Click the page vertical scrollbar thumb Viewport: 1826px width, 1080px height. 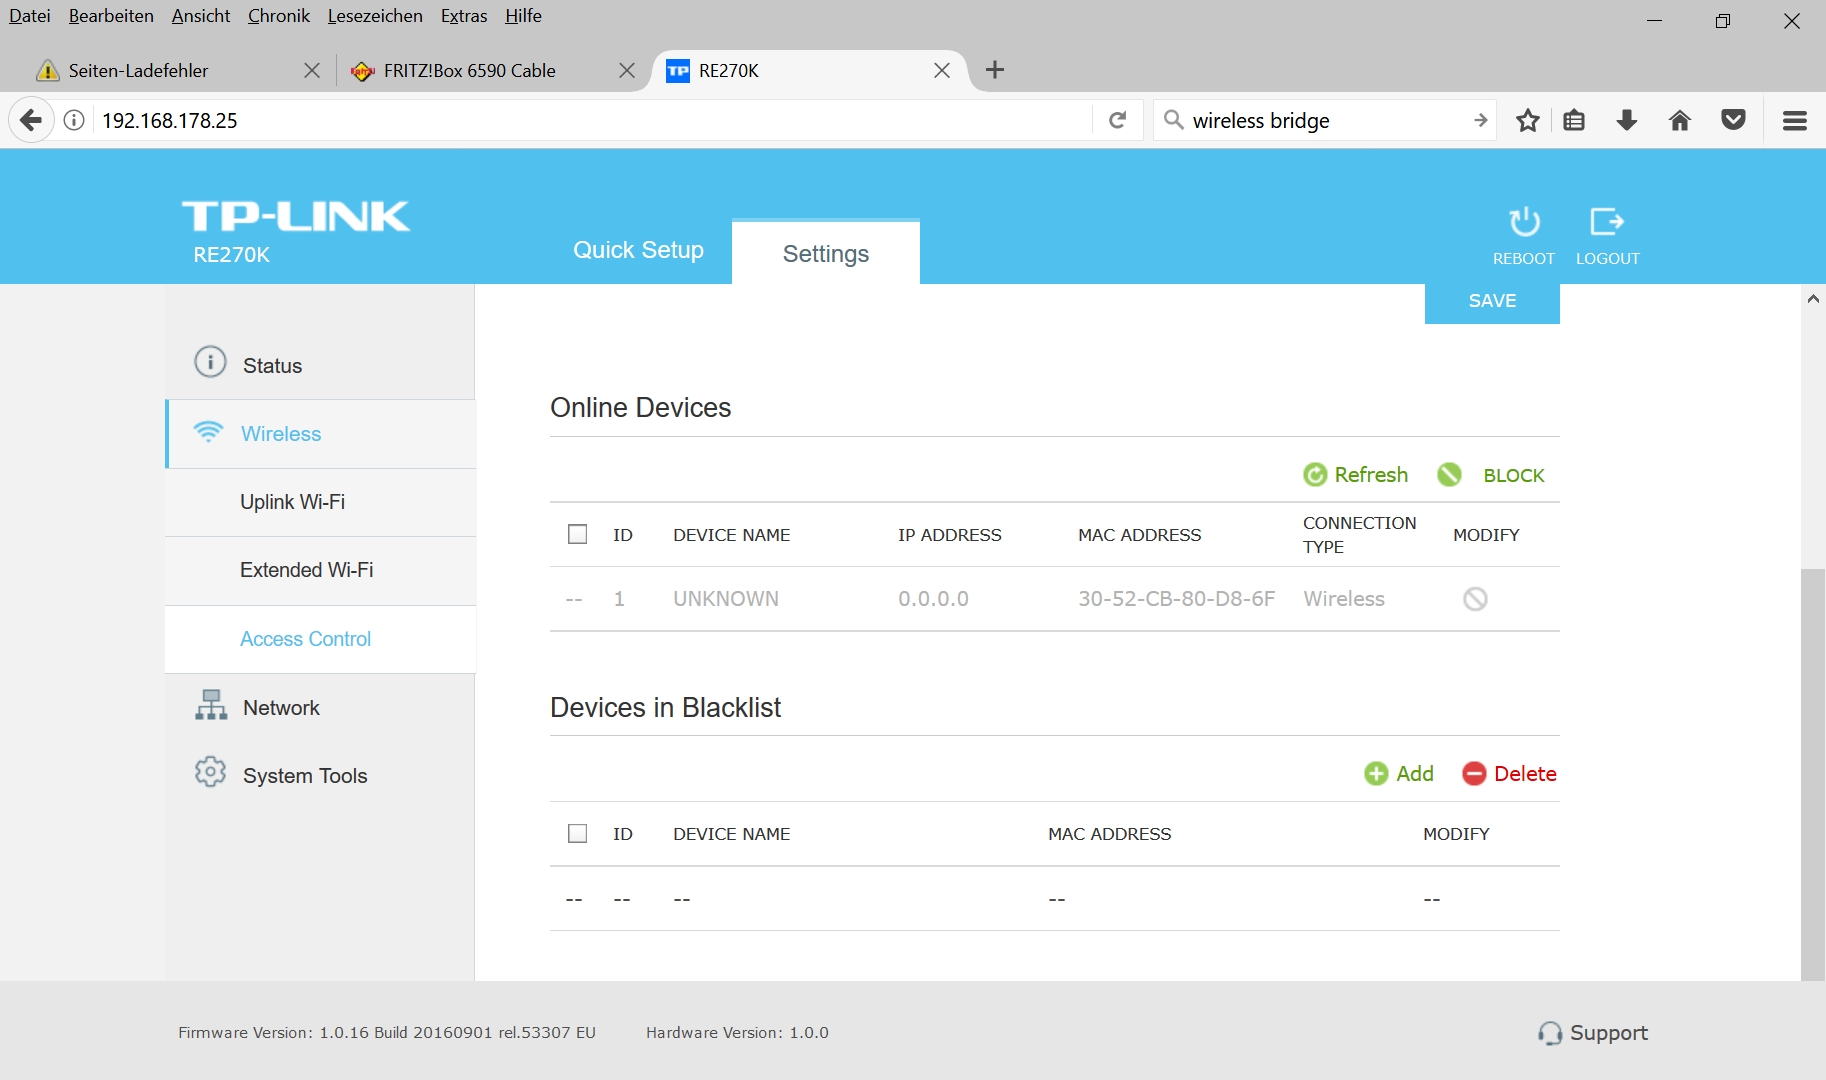point(1812,770)
